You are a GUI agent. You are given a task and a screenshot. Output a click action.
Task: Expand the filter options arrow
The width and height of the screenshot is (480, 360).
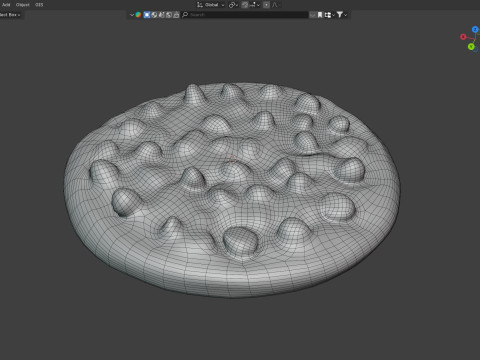[346, 15]
